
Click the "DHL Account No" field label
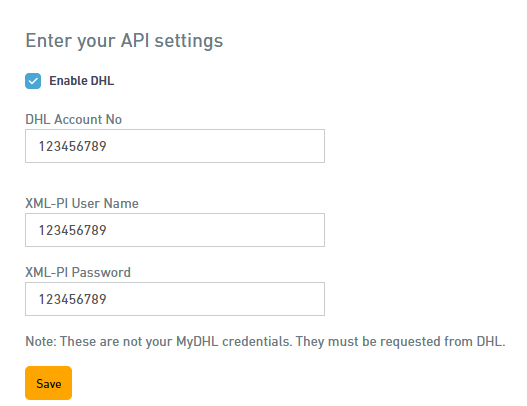coord(74,119)
